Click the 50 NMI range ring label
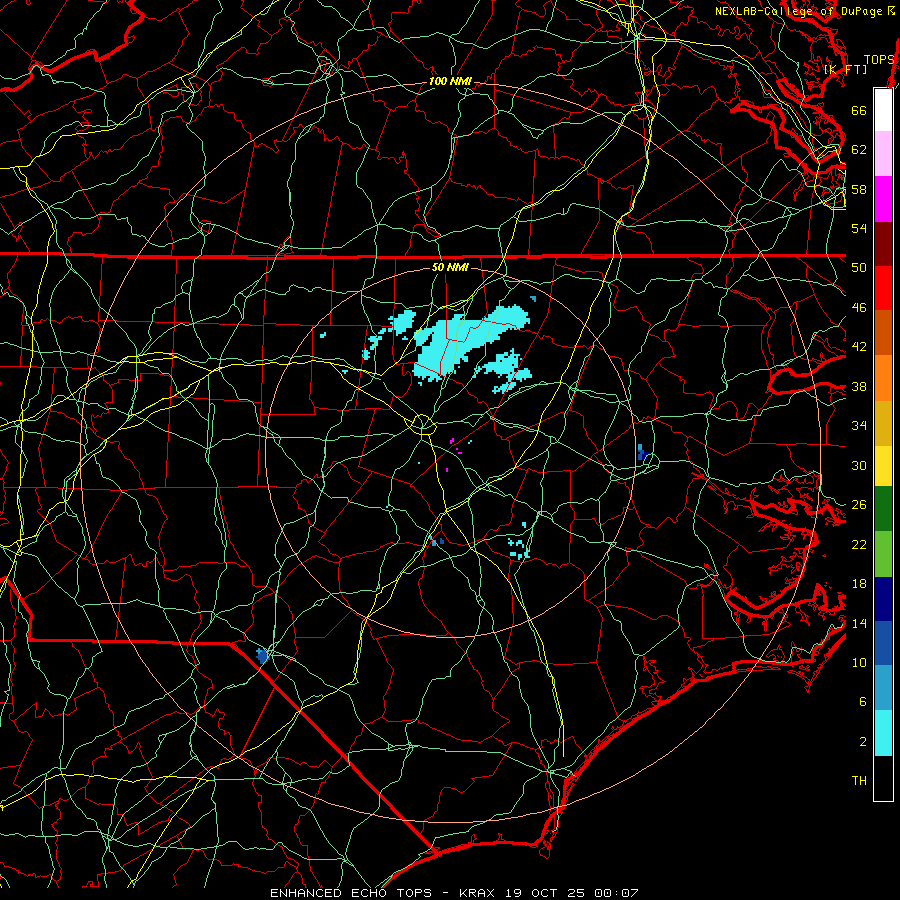Screen dimensions: 900x900 click(x=450, y=267)
